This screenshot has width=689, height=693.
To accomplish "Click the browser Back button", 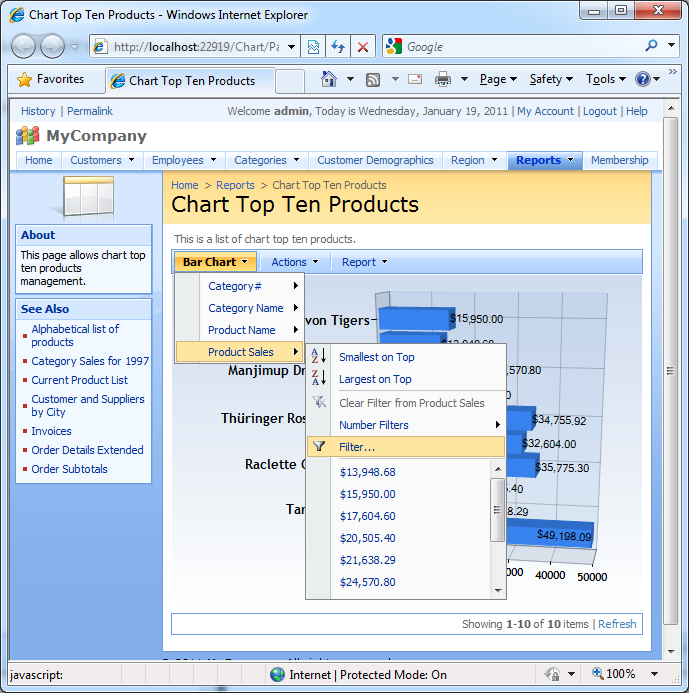I will [23, 46].
